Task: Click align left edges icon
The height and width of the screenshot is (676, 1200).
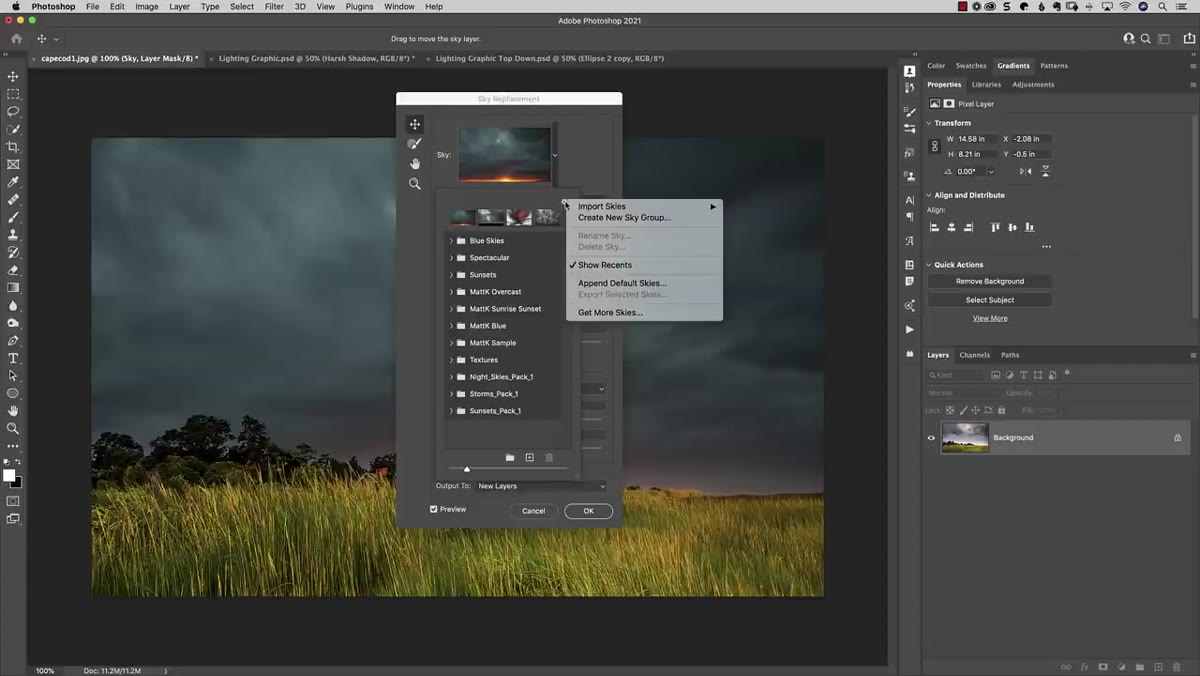Action: point(935,227)
